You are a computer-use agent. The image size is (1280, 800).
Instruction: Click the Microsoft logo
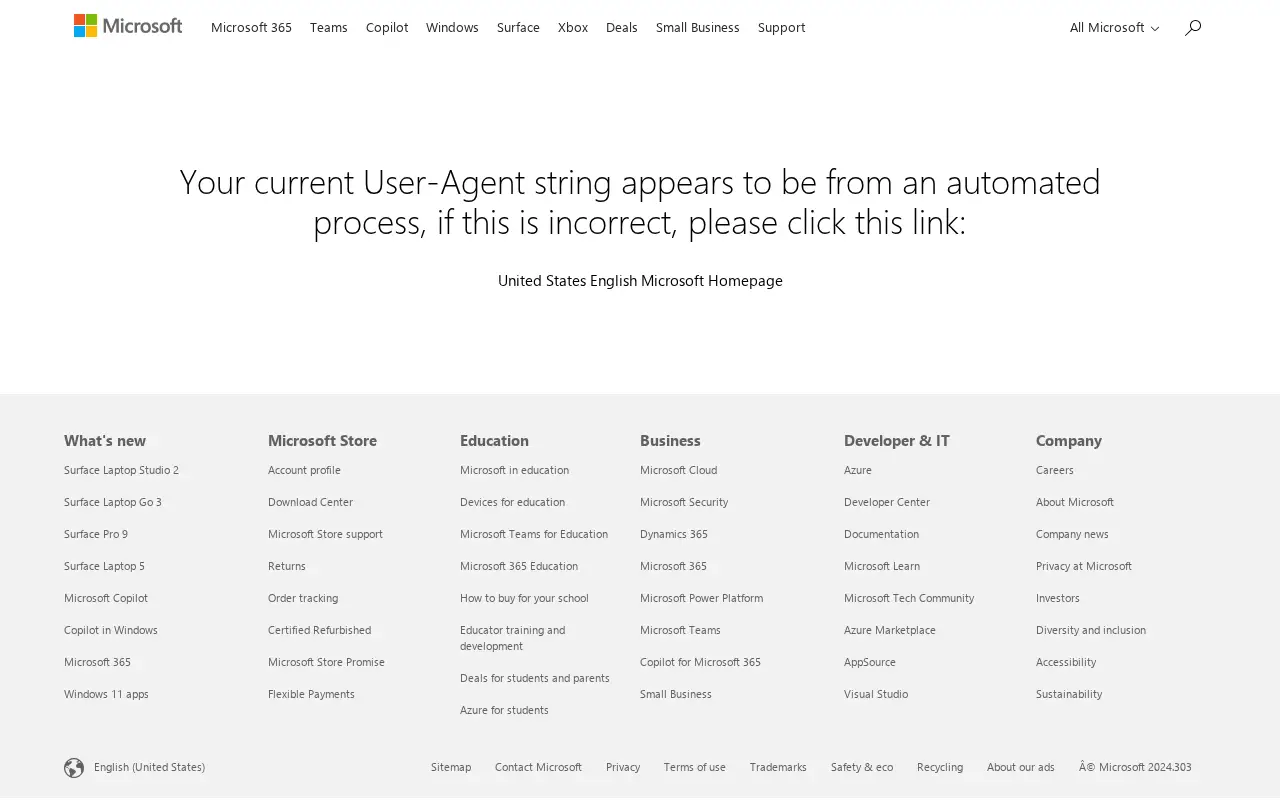[x=128, y=26]
